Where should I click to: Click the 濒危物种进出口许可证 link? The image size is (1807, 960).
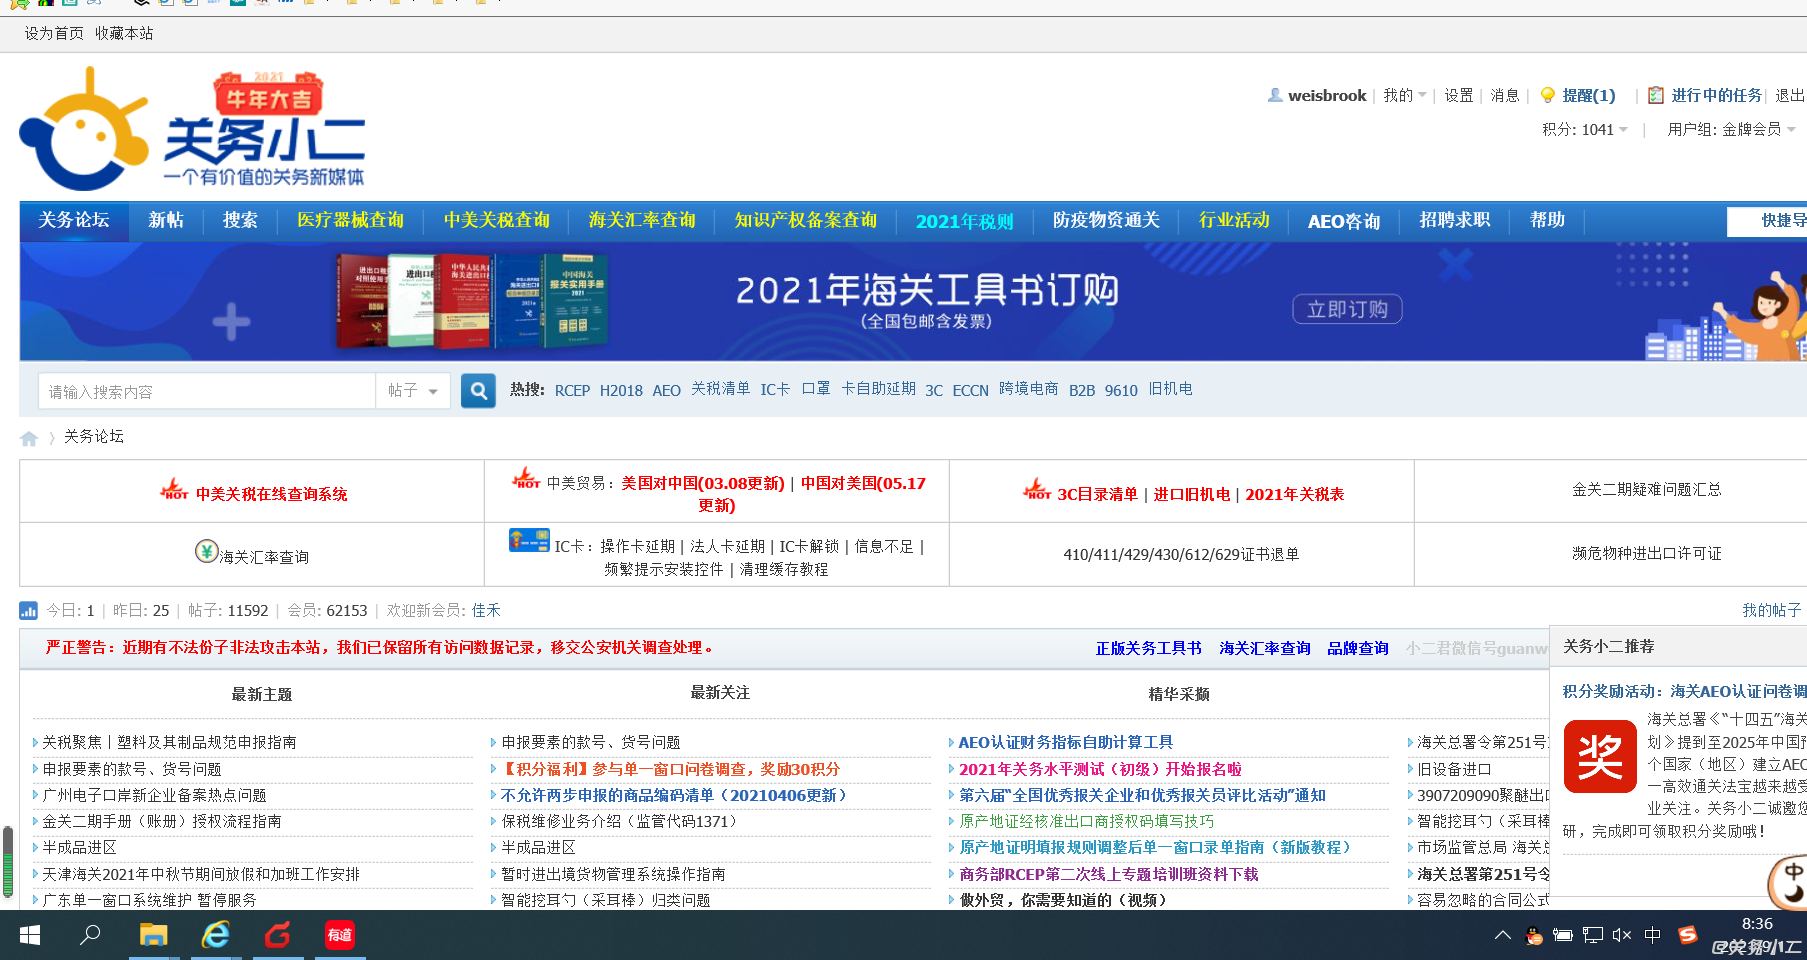pos(1647,553)
